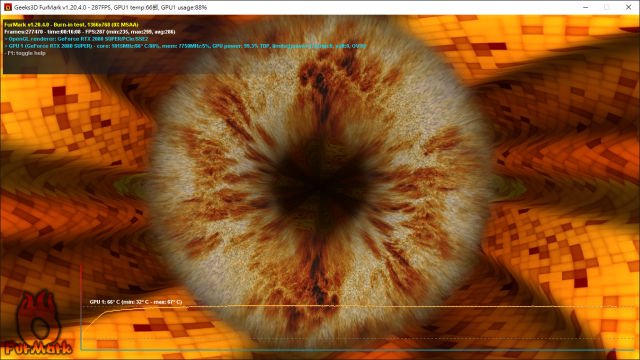Image resolution: width=640 pixels, height=360 pixels.
Task: Click the FurMark app icon in title bar
Action: [x=7, y=7]
